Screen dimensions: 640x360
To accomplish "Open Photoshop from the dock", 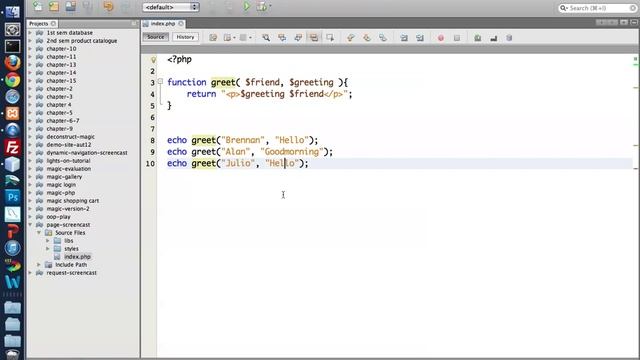I will tap(12, 197).
